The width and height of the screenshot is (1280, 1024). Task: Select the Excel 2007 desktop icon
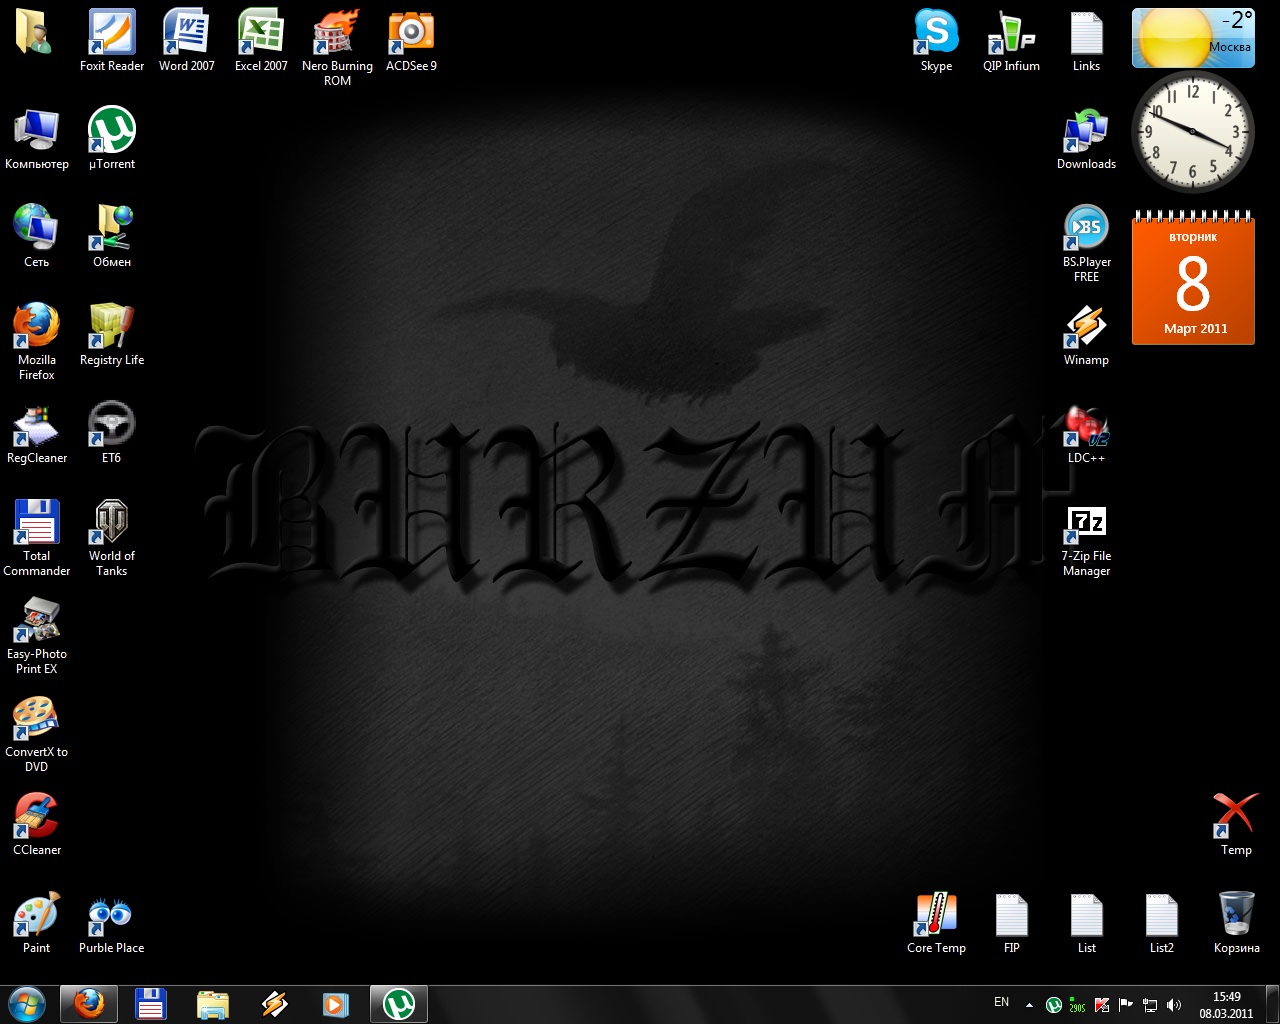pos(261,41)
